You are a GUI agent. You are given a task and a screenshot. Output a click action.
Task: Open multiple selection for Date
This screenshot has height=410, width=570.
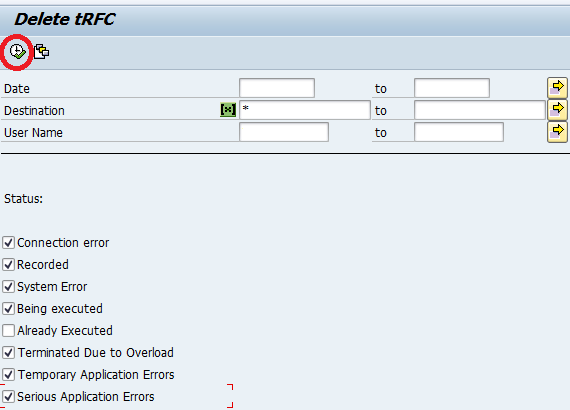coord(557,88)
